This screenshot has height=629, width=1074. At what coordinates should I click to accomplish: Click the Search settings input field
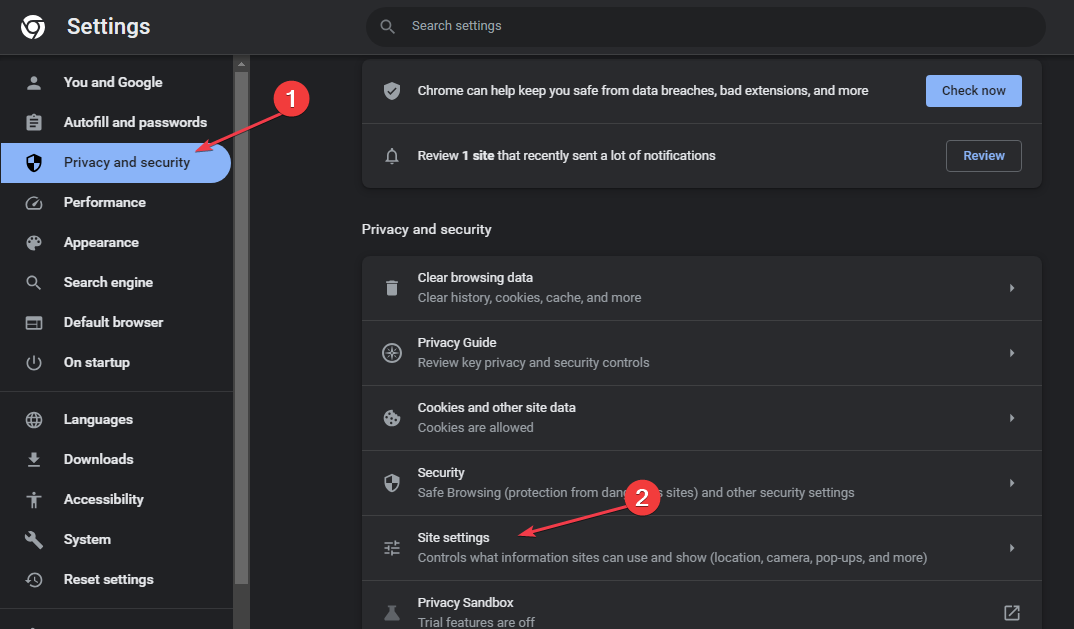[x=705, y=27]
